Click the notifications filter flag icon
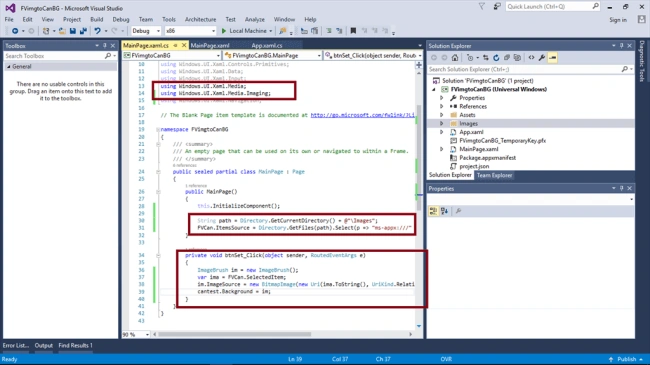This screenshot has height=365, width=650. coord(482,6)
